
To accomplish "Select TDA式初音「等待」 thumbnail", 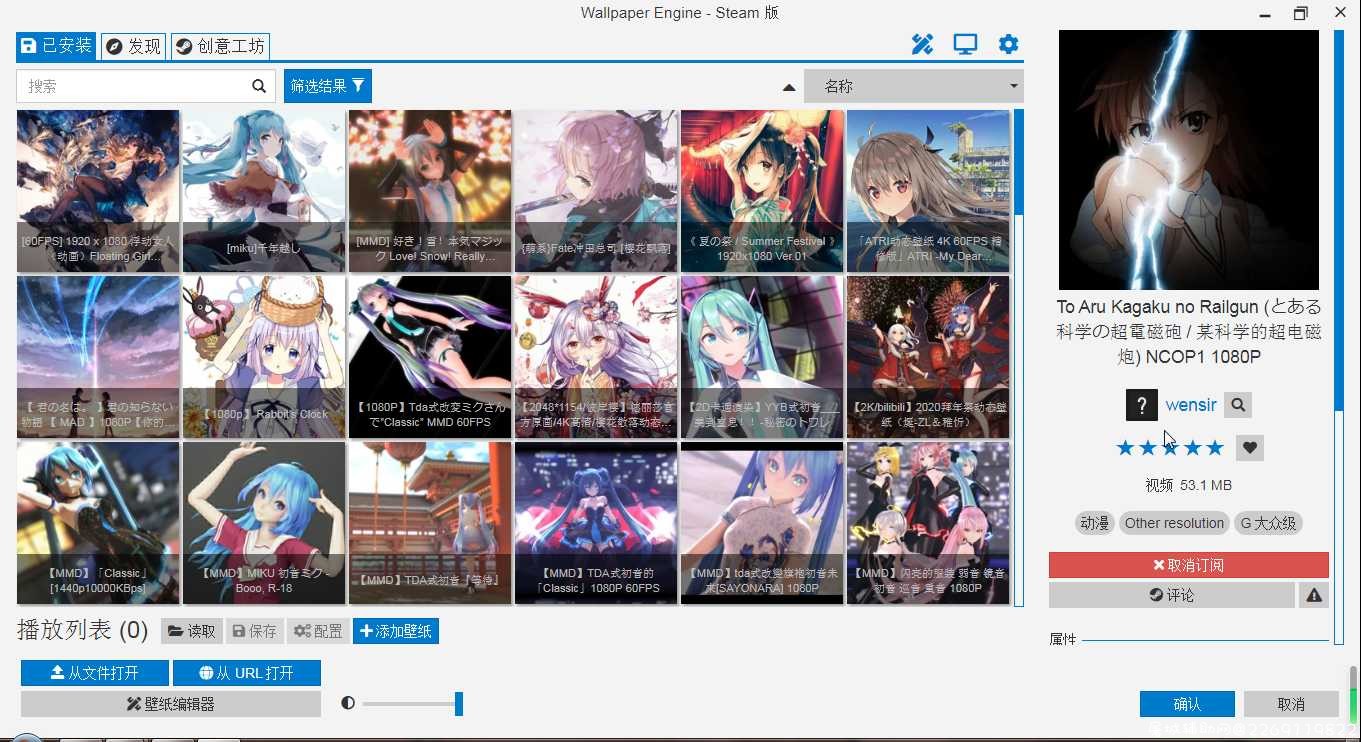I will coord(430,523).
